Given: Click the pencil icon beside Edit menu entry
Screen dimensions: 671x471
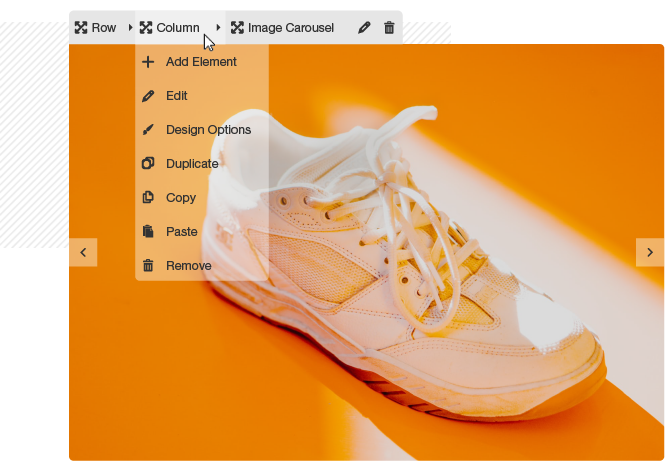Looking at the screenshot, I should tap(148, 96).
